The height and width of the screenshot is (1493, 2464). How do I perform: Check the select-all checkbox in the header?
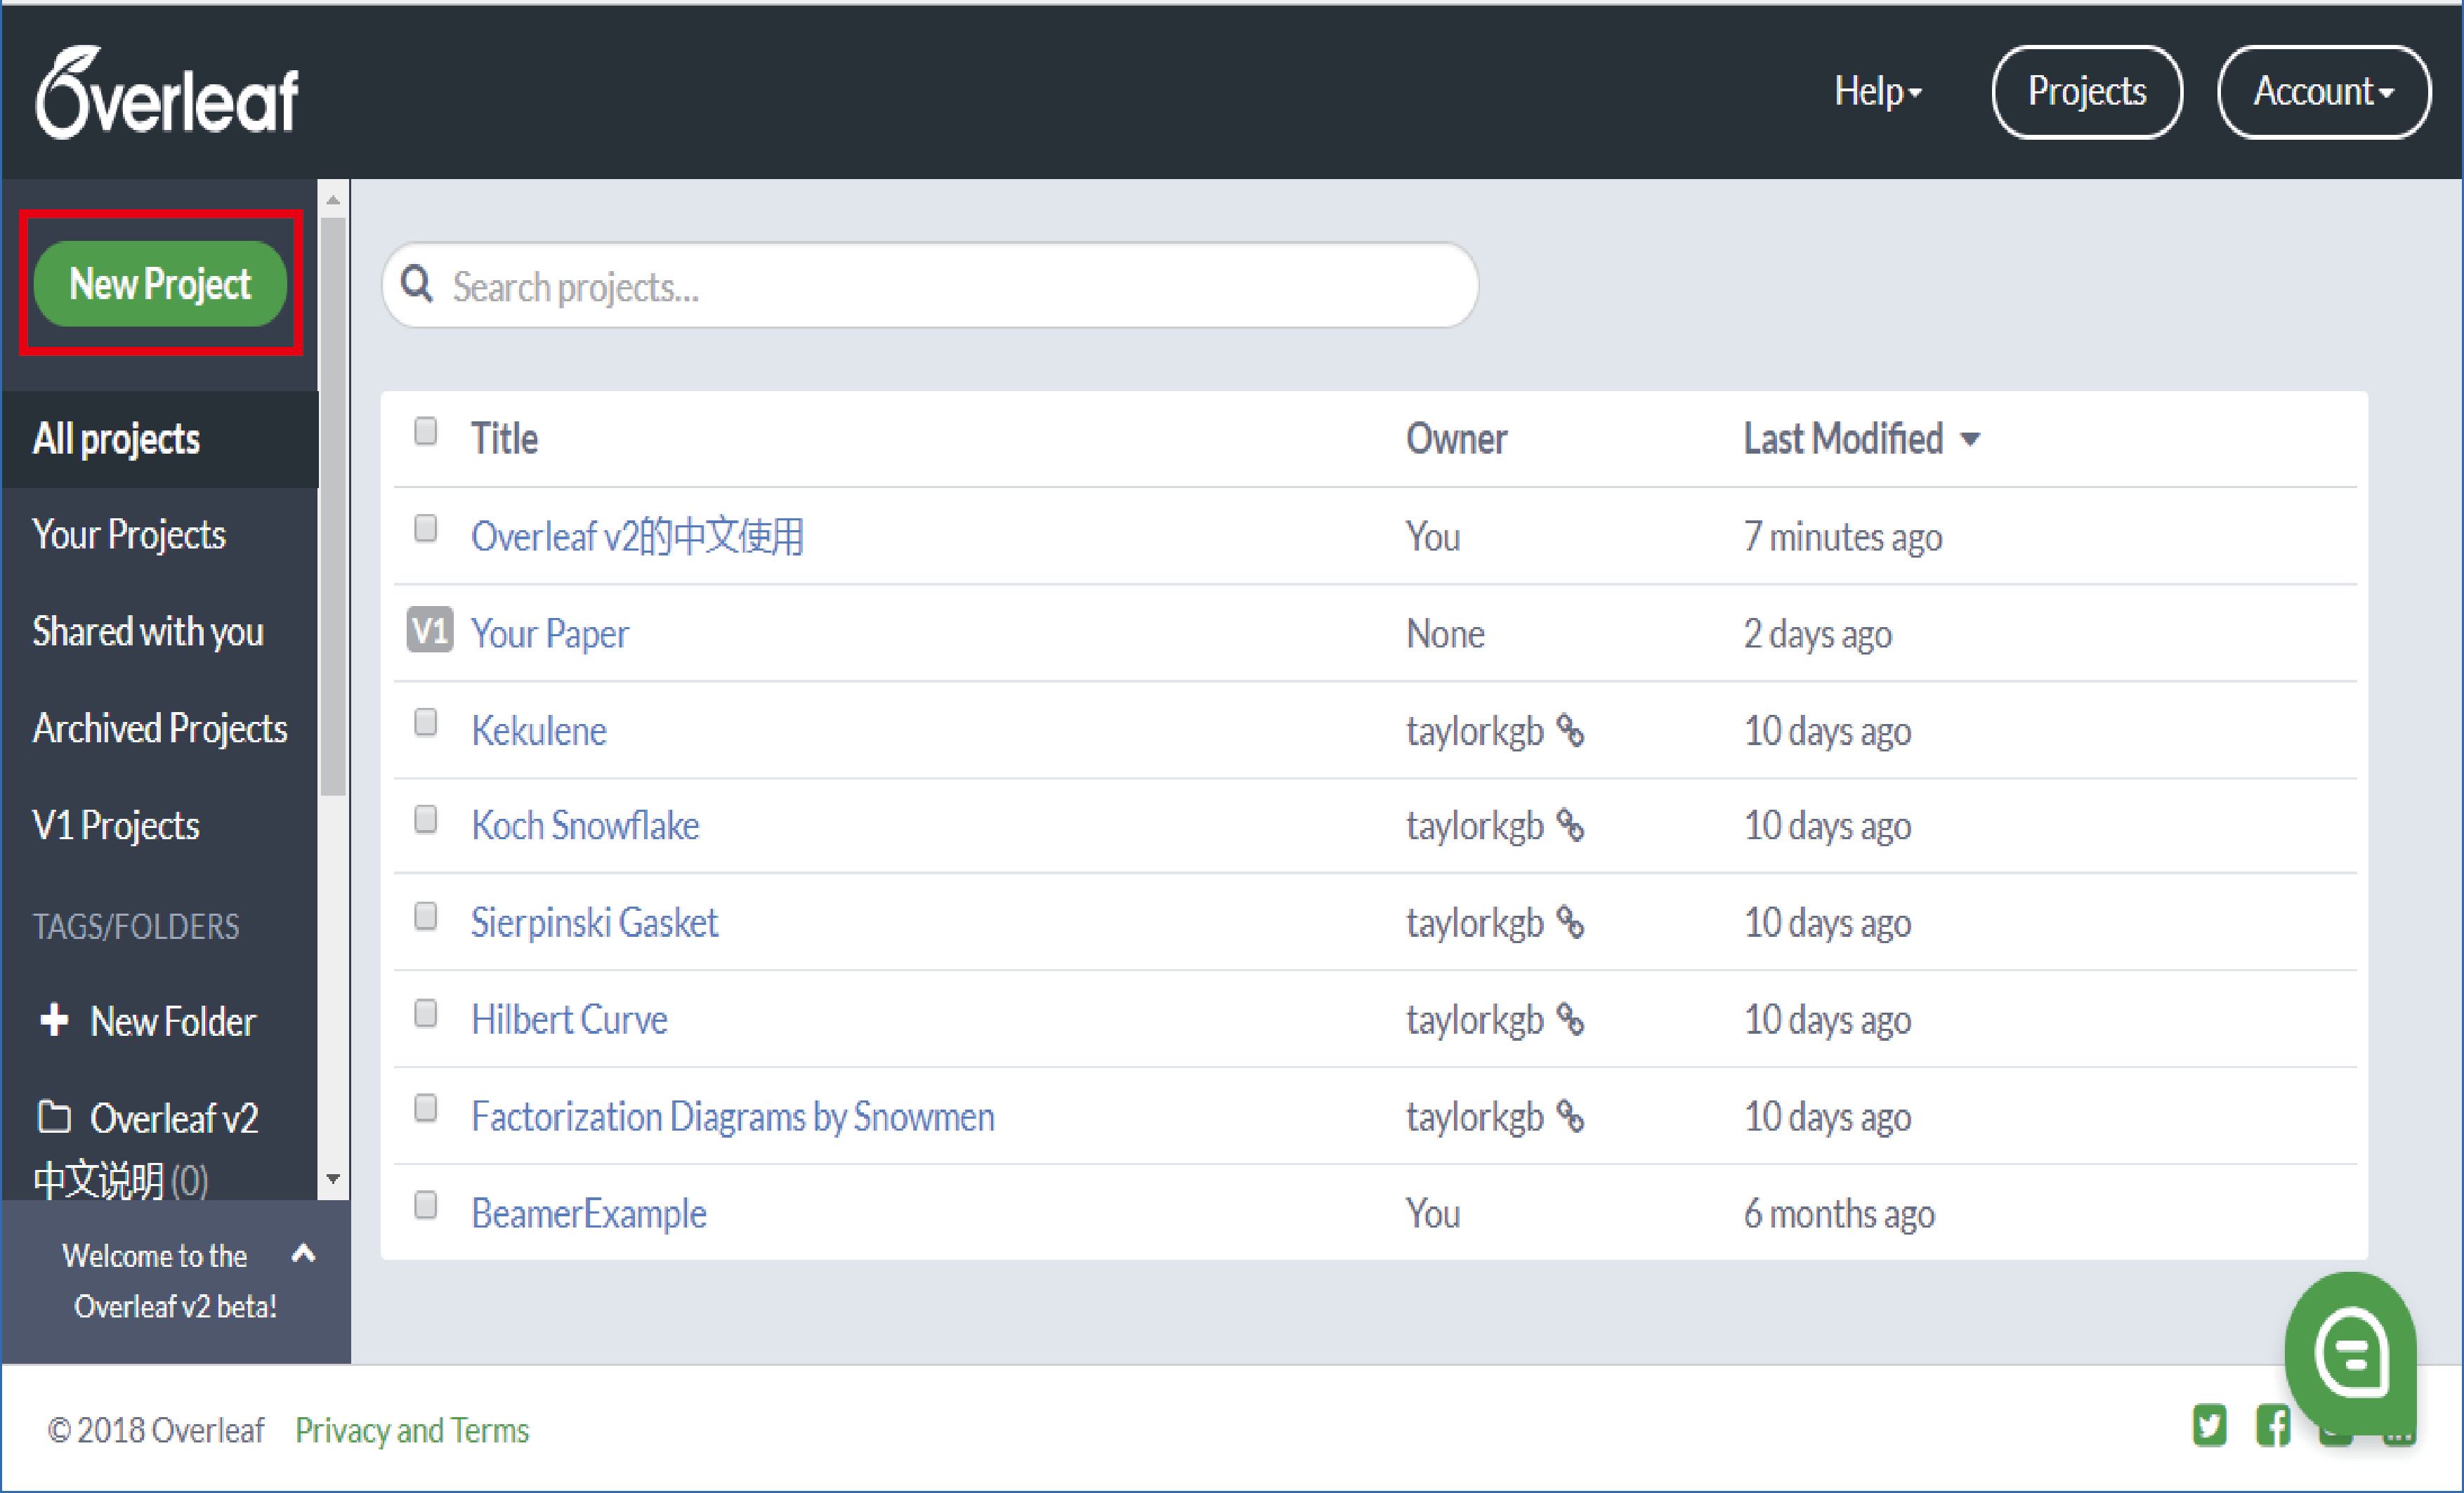click(x=425, y=431)
